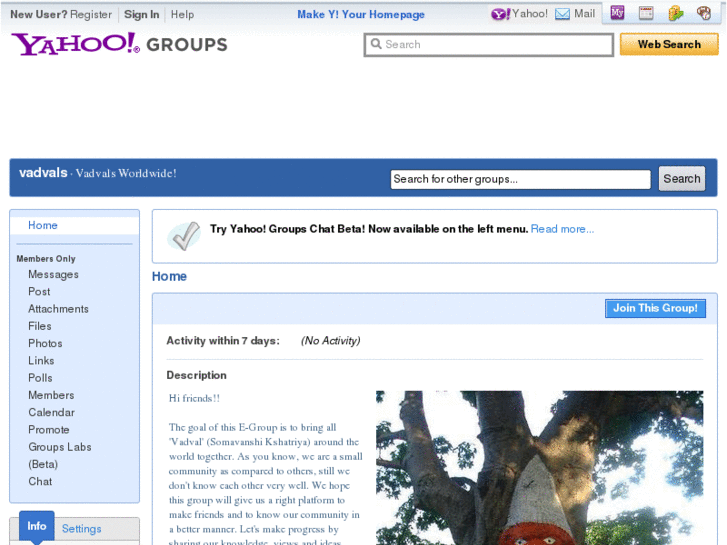Open the Help link
This screenshot has height=545, width=727.
click(182, 14)
